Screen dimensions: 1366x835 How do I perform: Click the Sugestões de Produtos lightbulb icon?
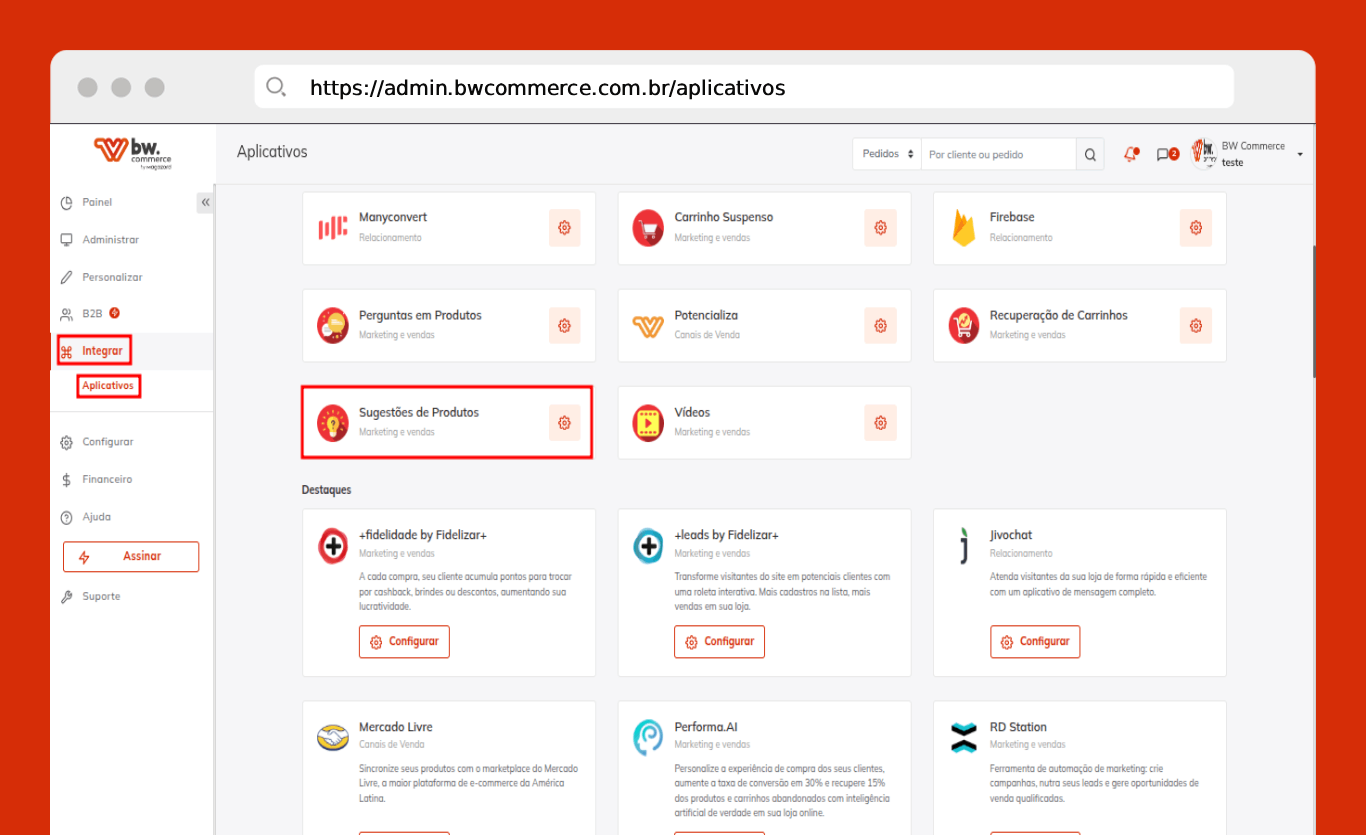click(x=333, y=423)
